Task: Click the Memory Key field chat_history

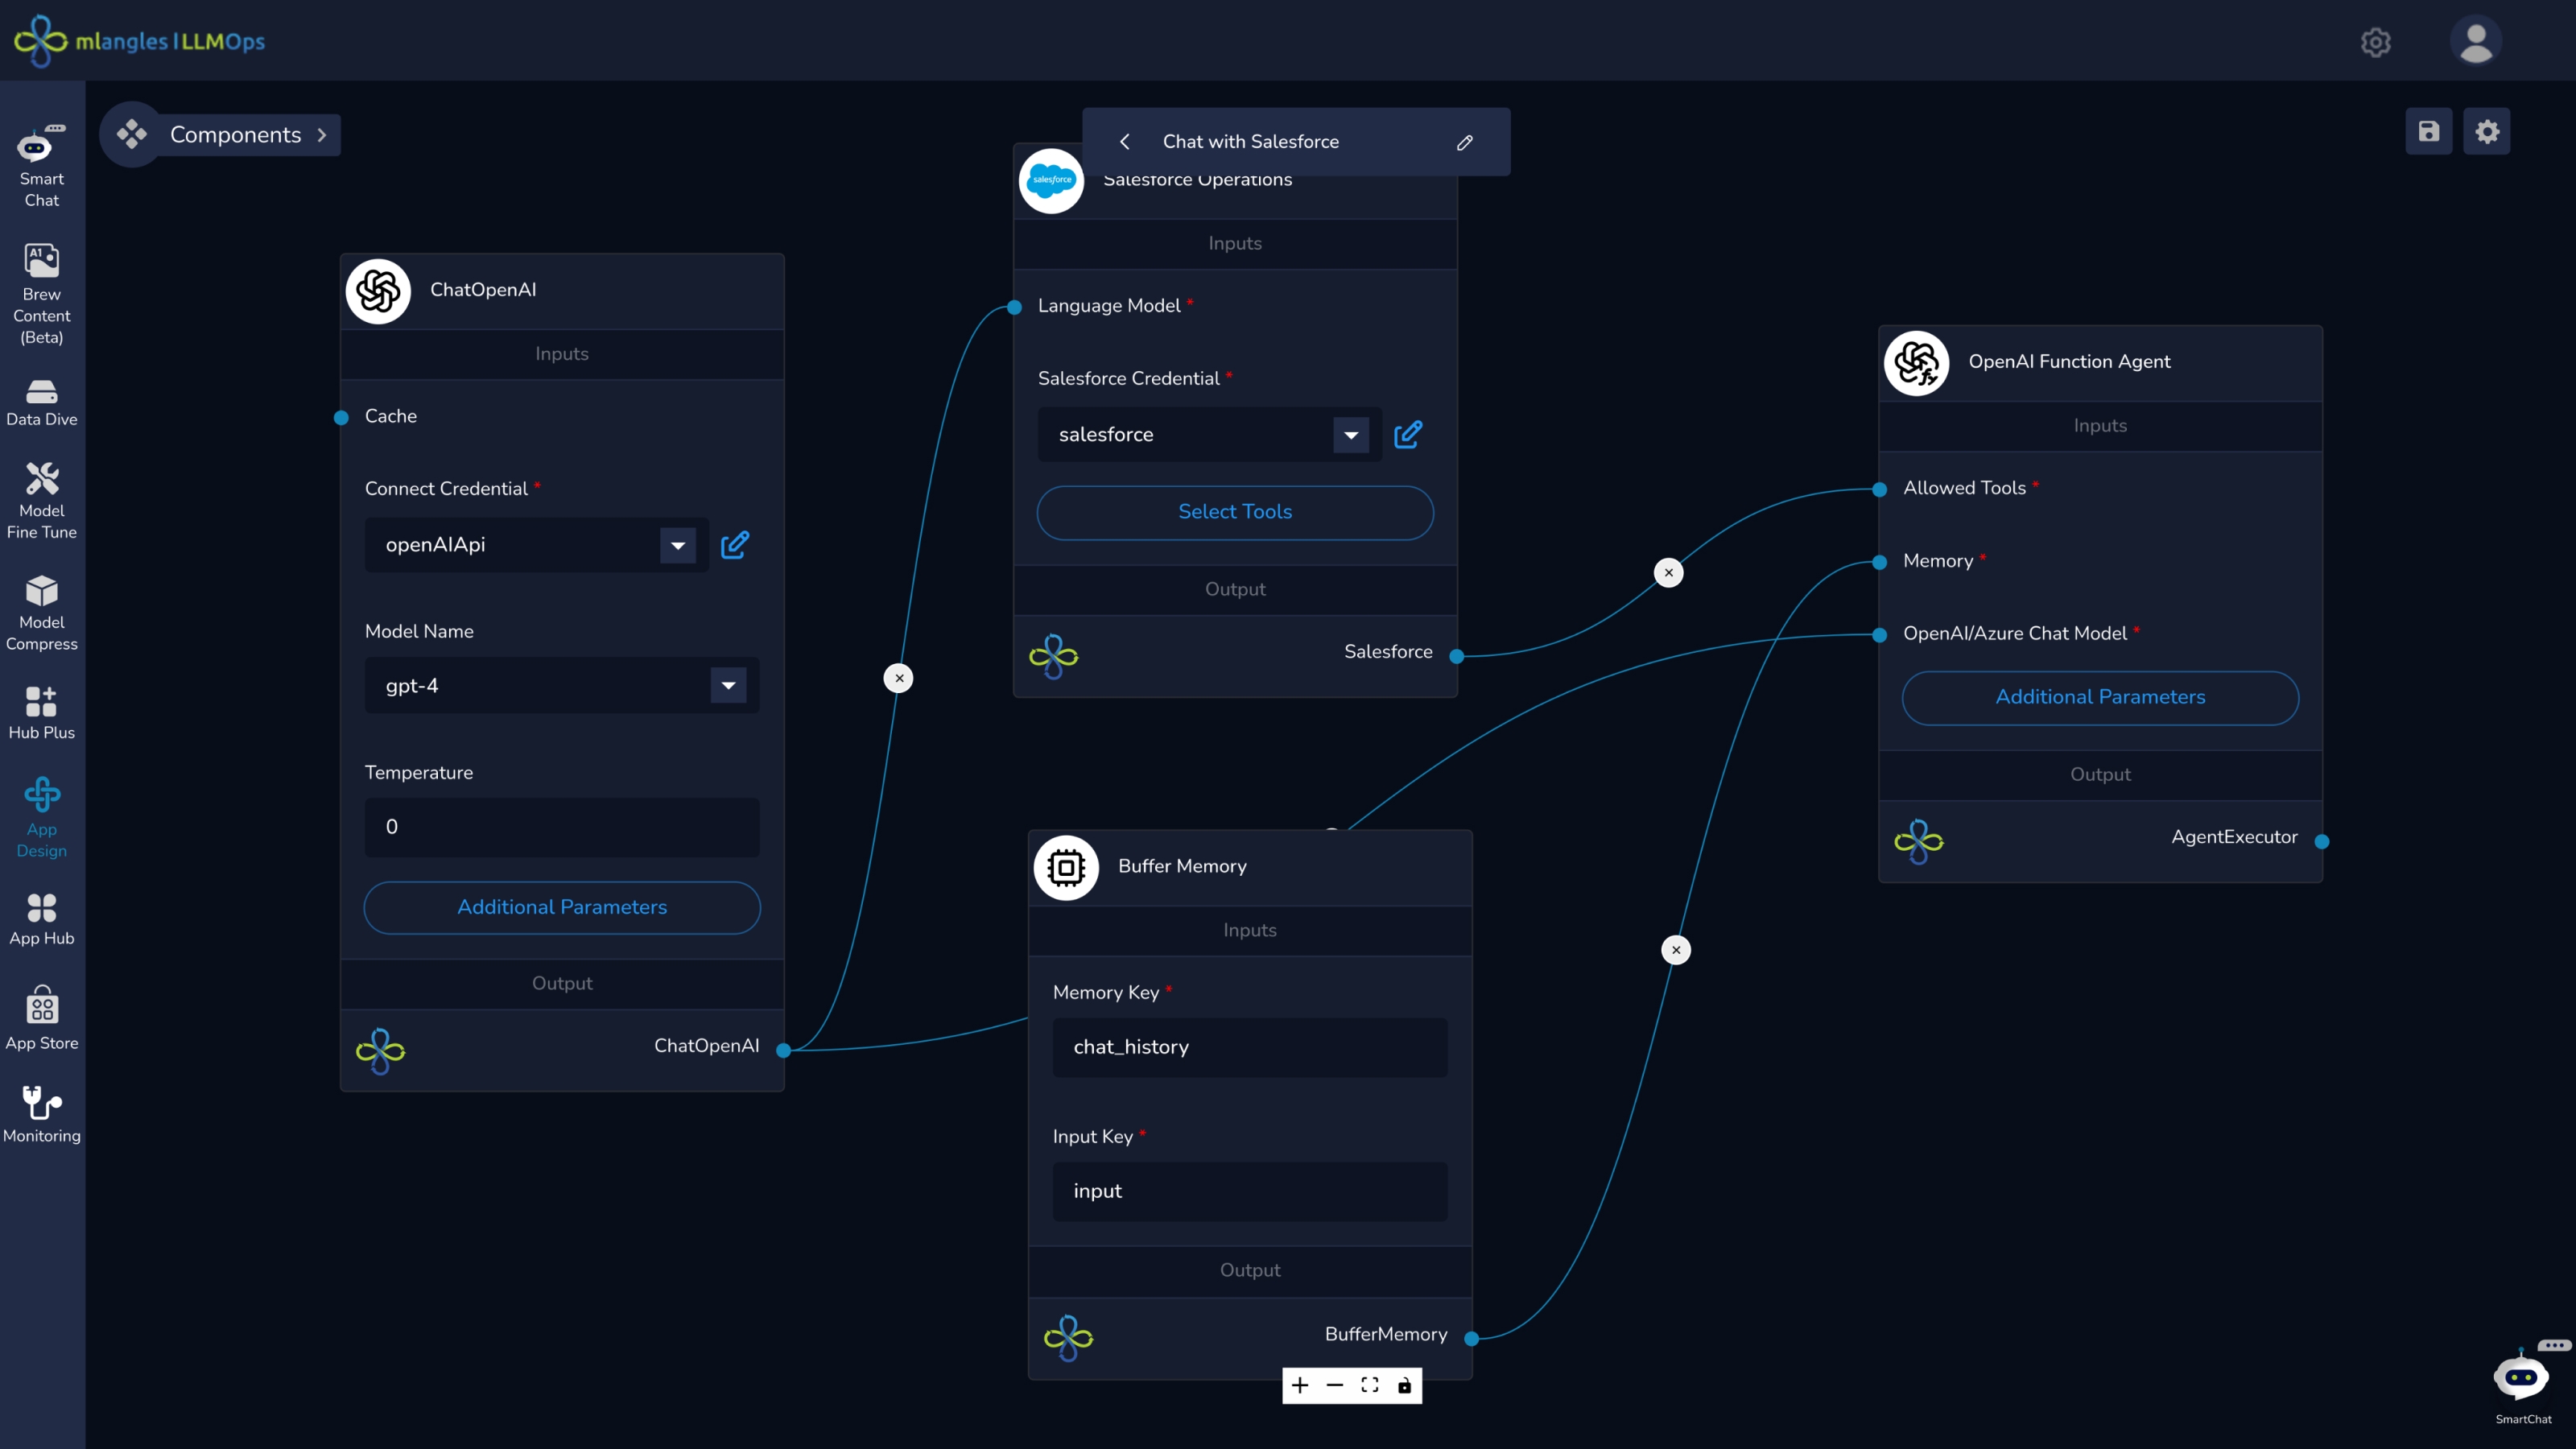Action: [x=1249, y=1047]
